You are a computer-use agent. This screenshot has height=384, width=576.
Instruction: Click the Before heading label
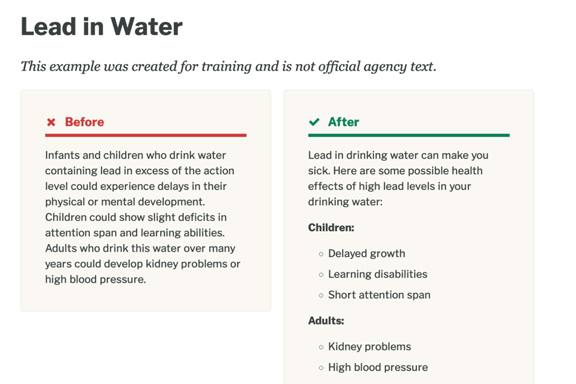[x=84, y=122]
